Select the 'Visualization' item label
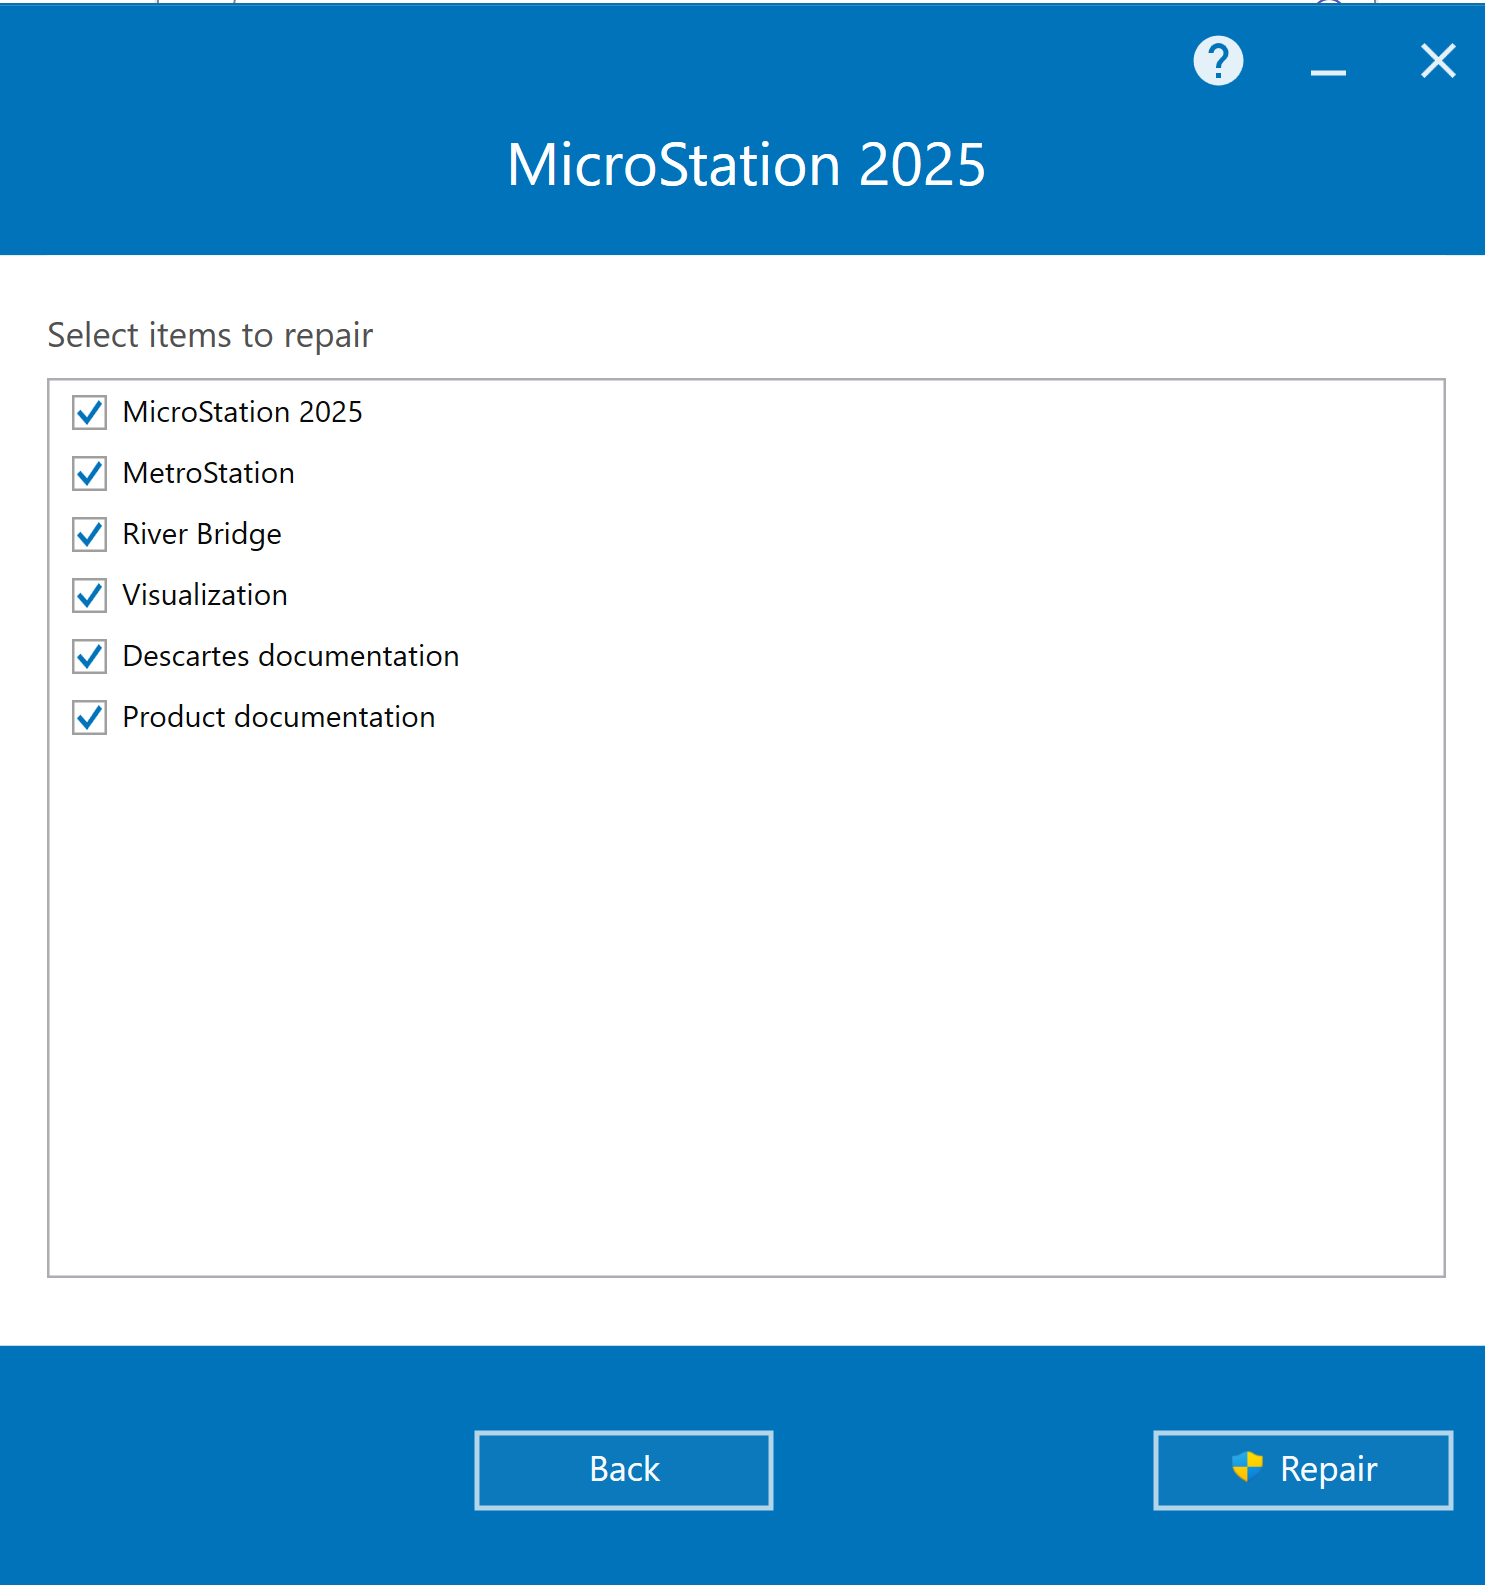Viewport: 1485px width, 1585px height. 205,595
